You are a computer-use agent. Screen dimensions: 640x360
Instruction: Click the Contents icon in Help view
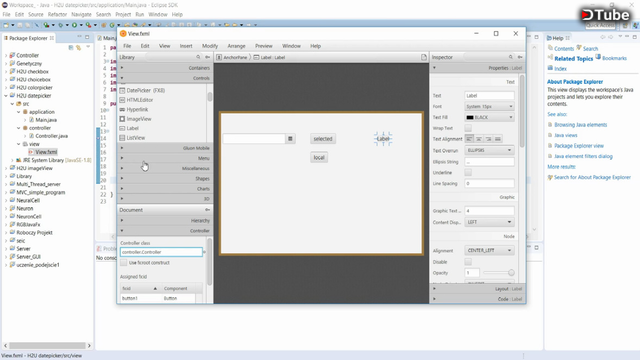550,48
